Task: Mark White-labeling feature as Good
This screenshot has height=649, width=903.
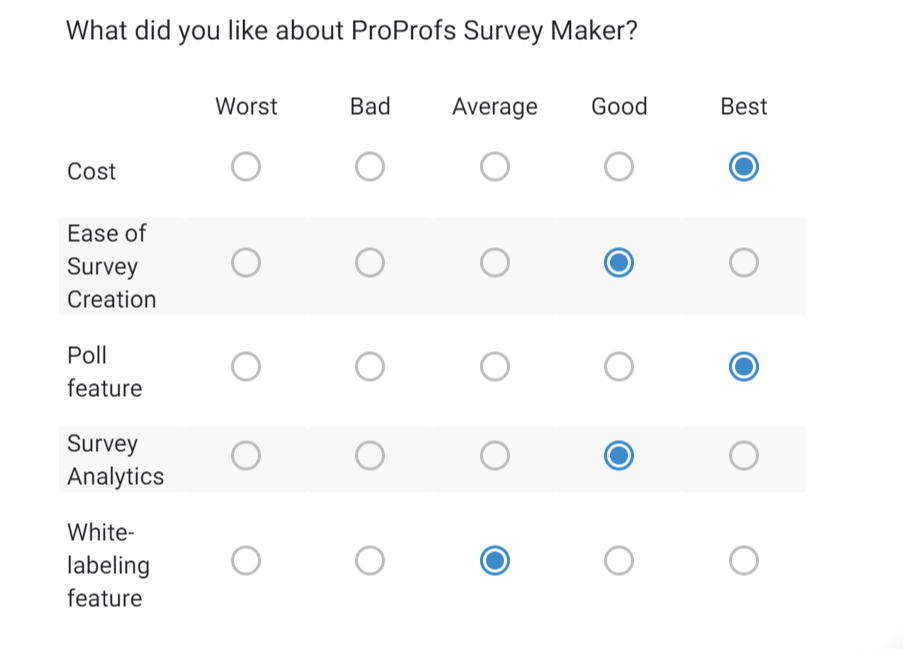Action: coord(618,560)
